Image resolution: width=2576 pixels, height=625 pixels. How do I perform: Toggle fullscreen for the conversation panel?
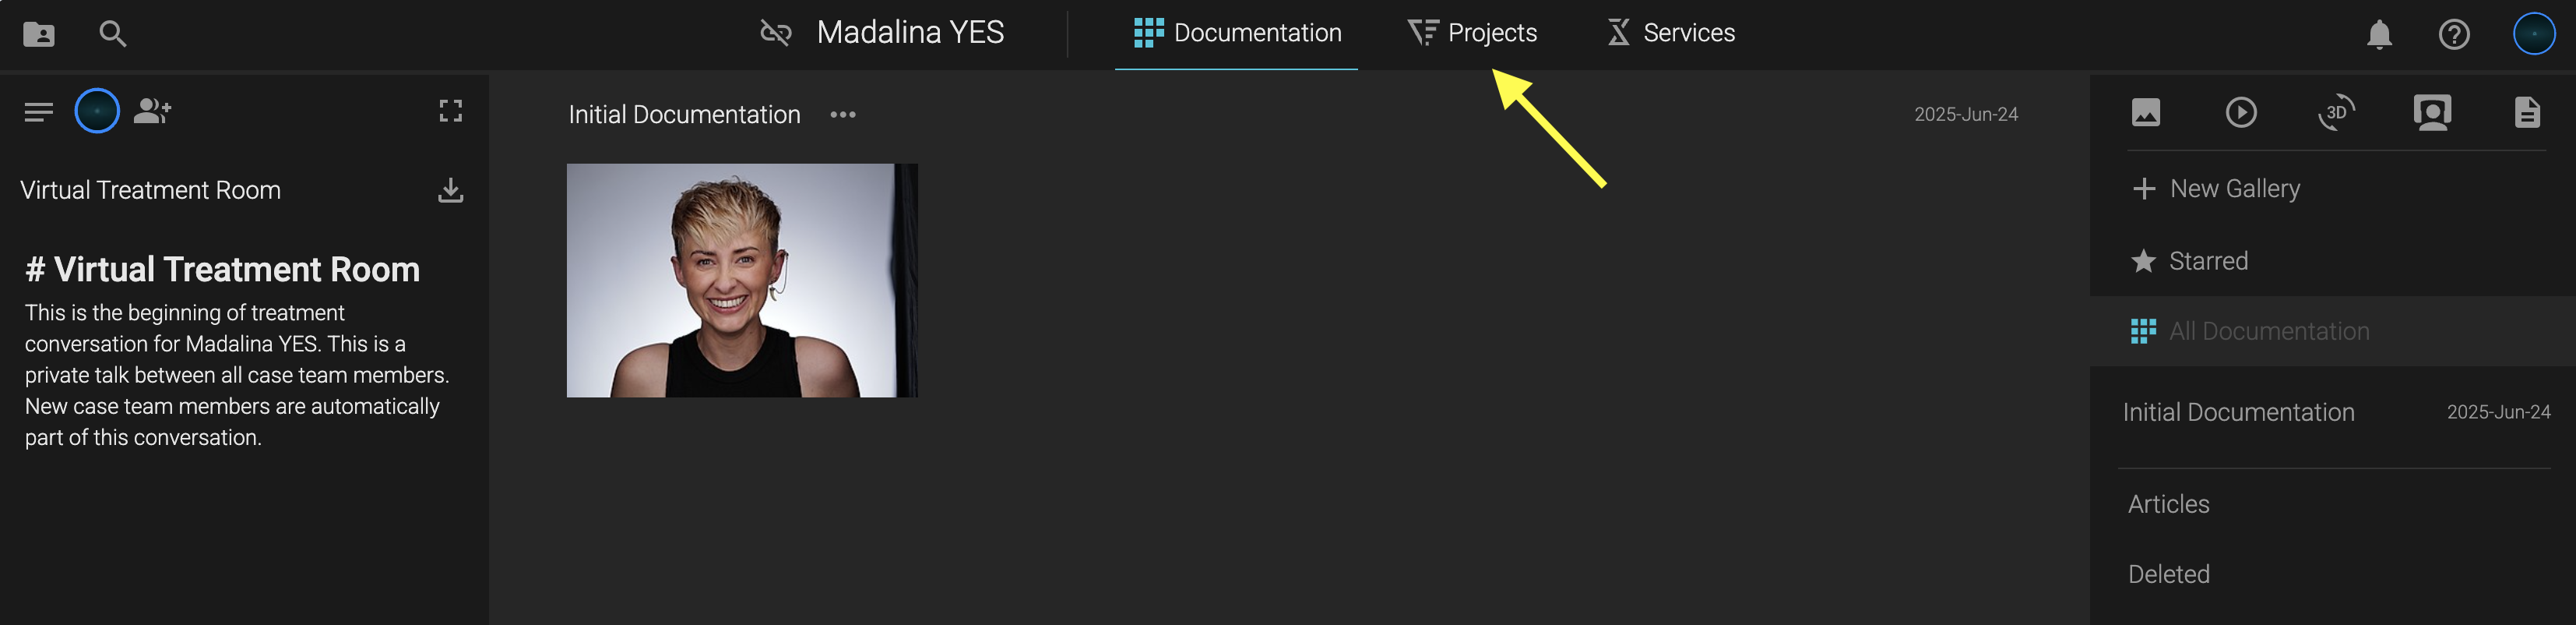tap(450, 111)
